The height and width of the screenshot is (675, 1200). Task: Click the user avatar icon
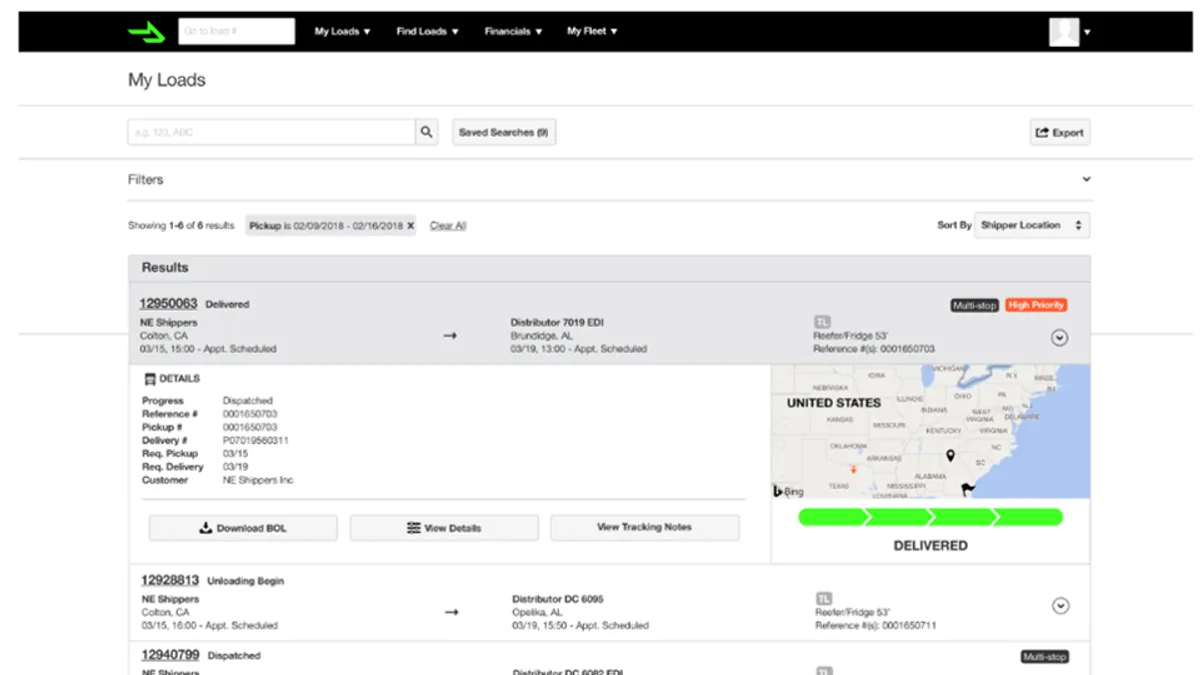point(1064,32)
